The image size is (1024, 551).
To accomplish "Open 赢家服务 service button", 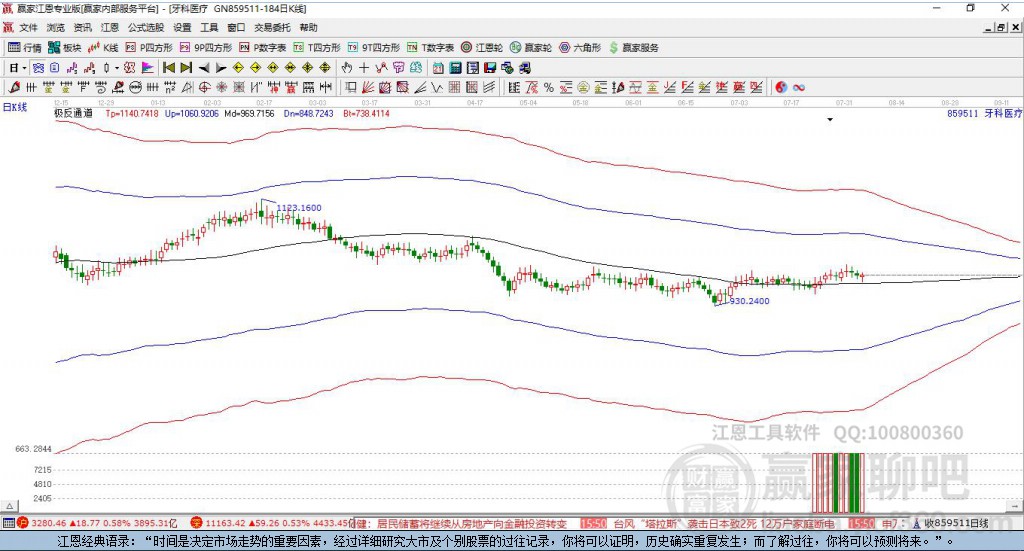I will tap(633, 48).
